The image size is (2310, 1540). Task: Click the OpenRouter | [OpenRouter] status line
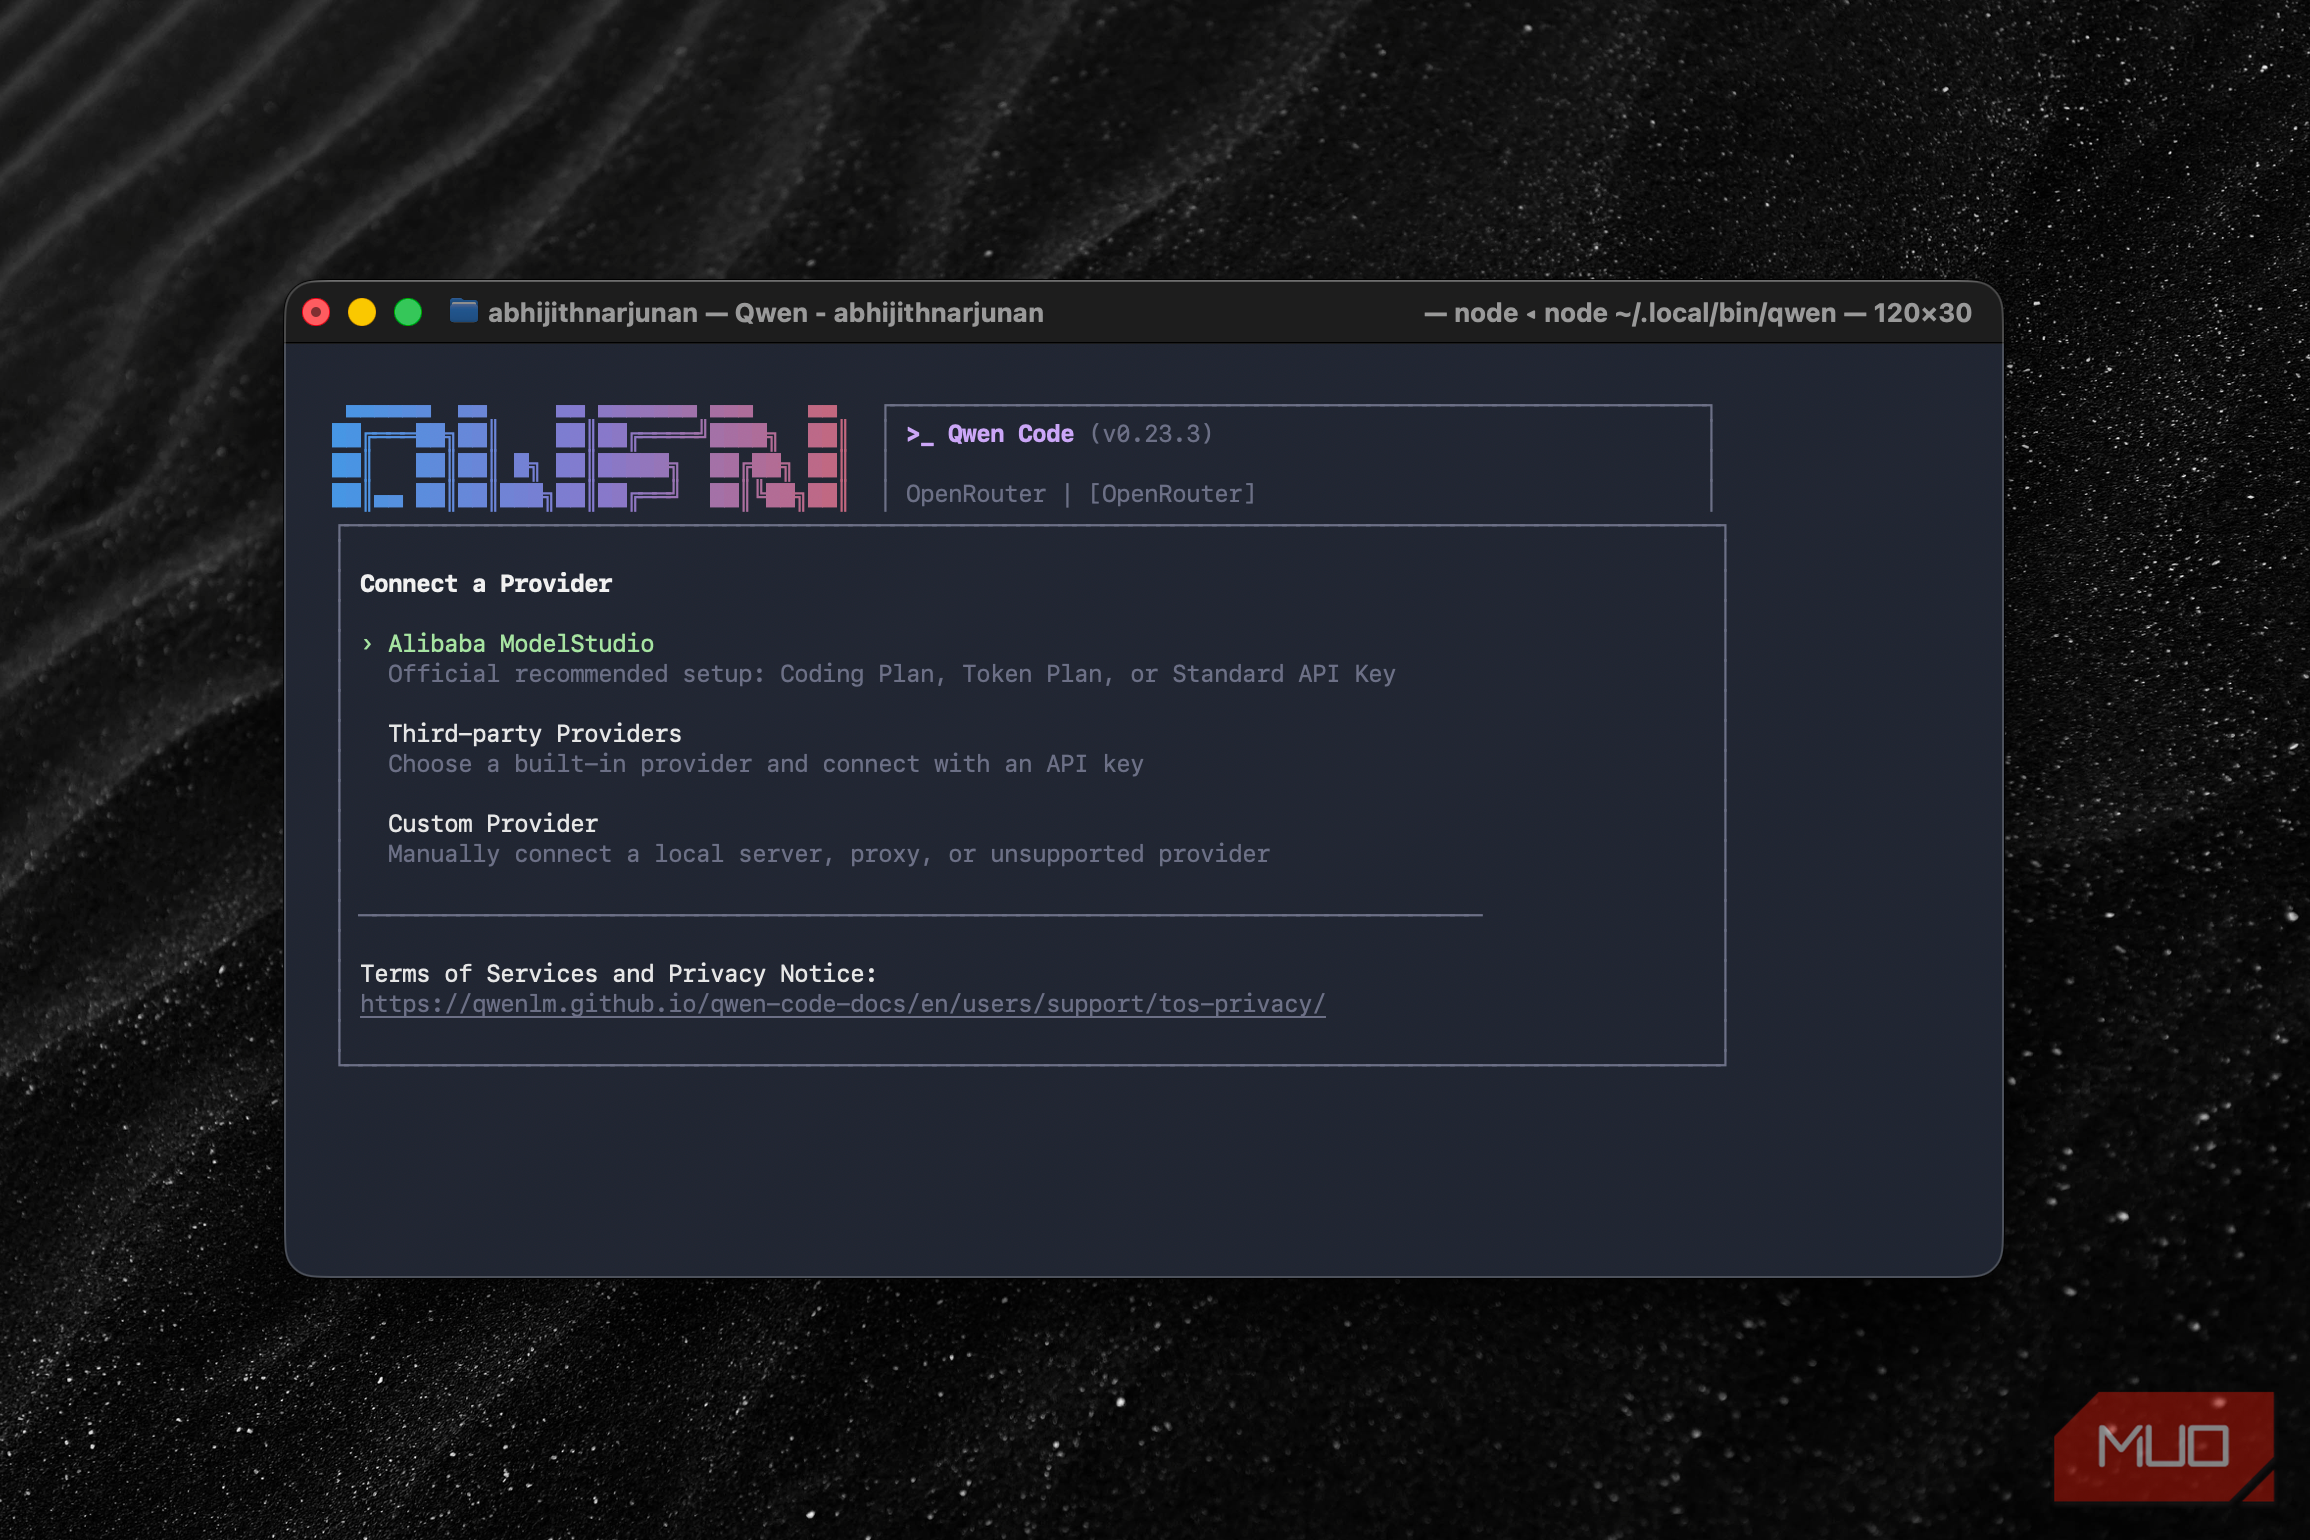click(x=1080, y=494)
